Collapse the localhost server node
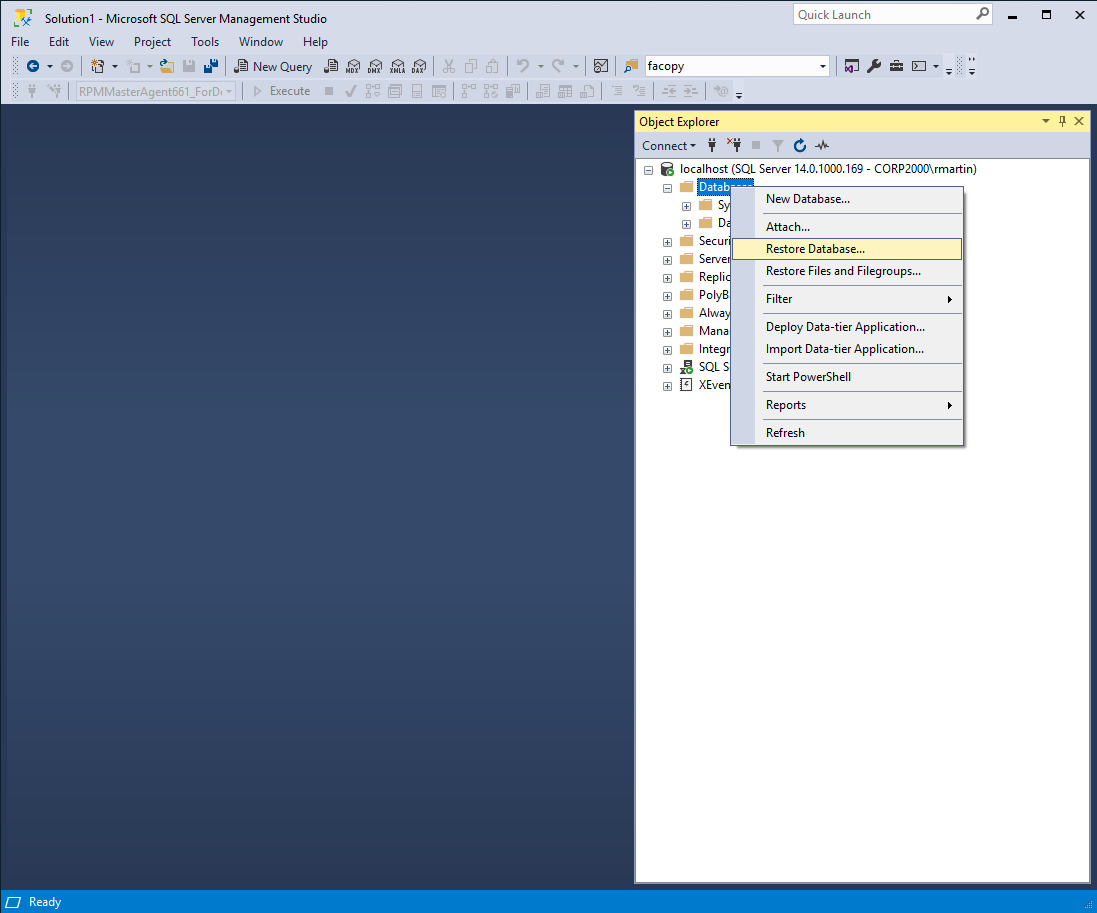Viewport: 1097px width, 913px height. click(649, 170)
